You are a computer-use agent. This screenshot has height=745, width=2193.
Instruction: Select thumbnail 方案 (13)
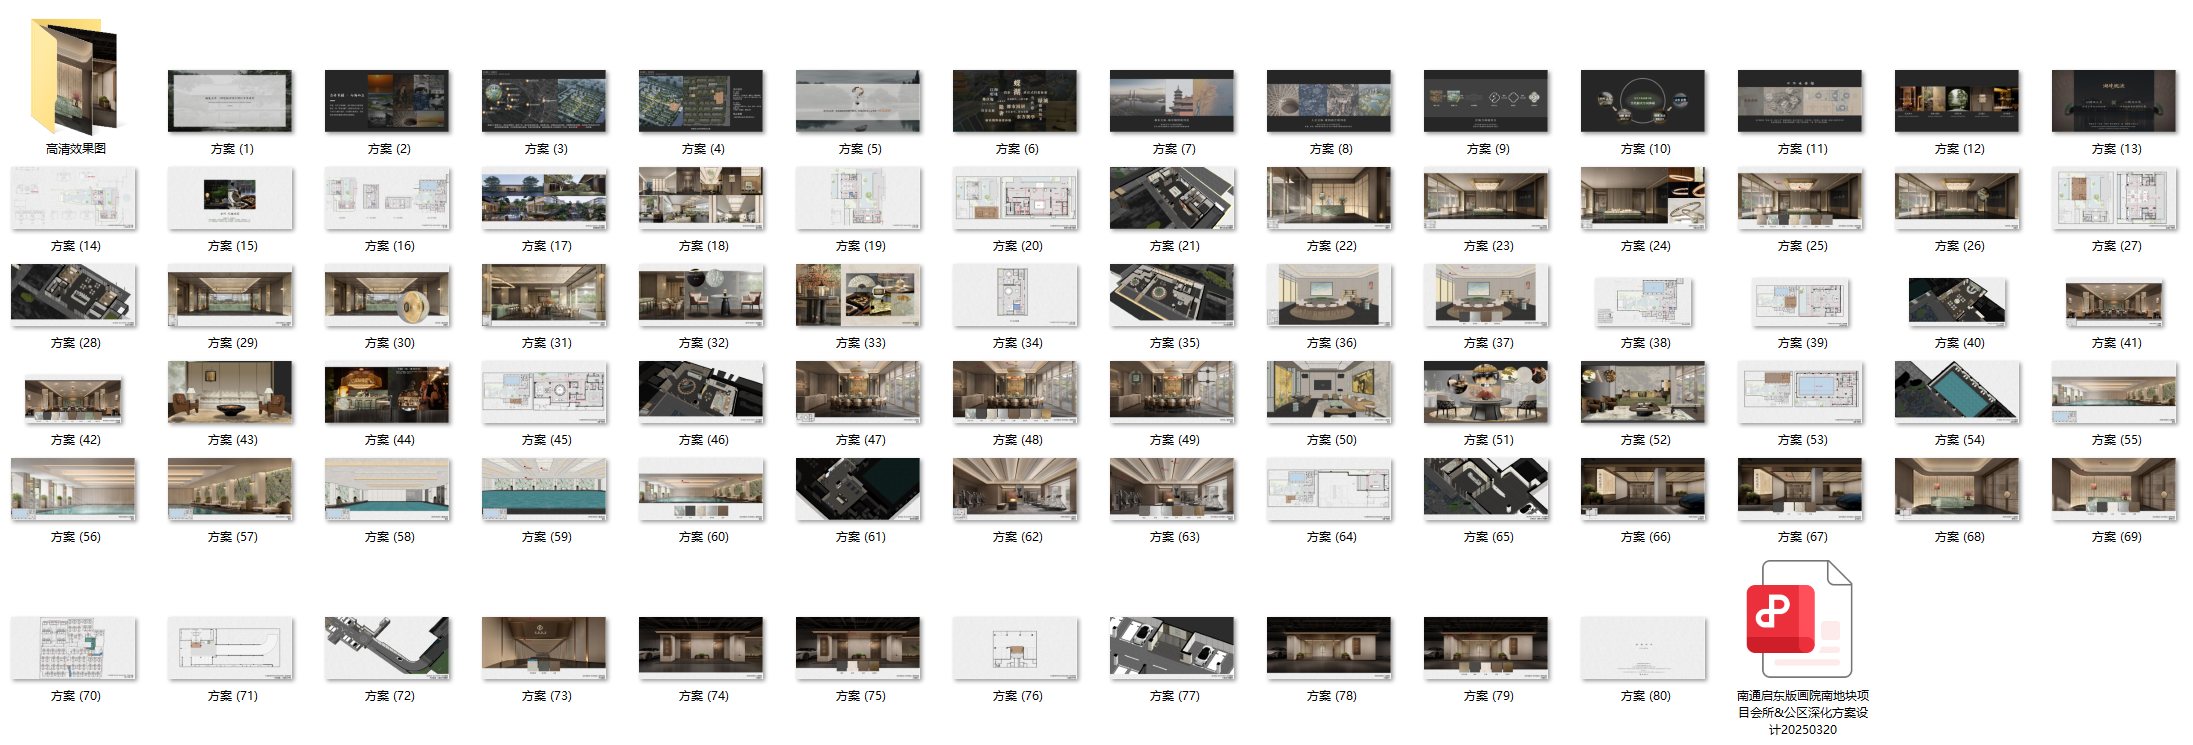point(2114,101)
